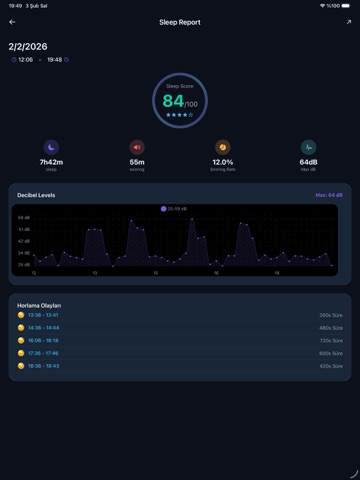
Task: Tap the star rating under the score
Action: [x=180, y=115]
